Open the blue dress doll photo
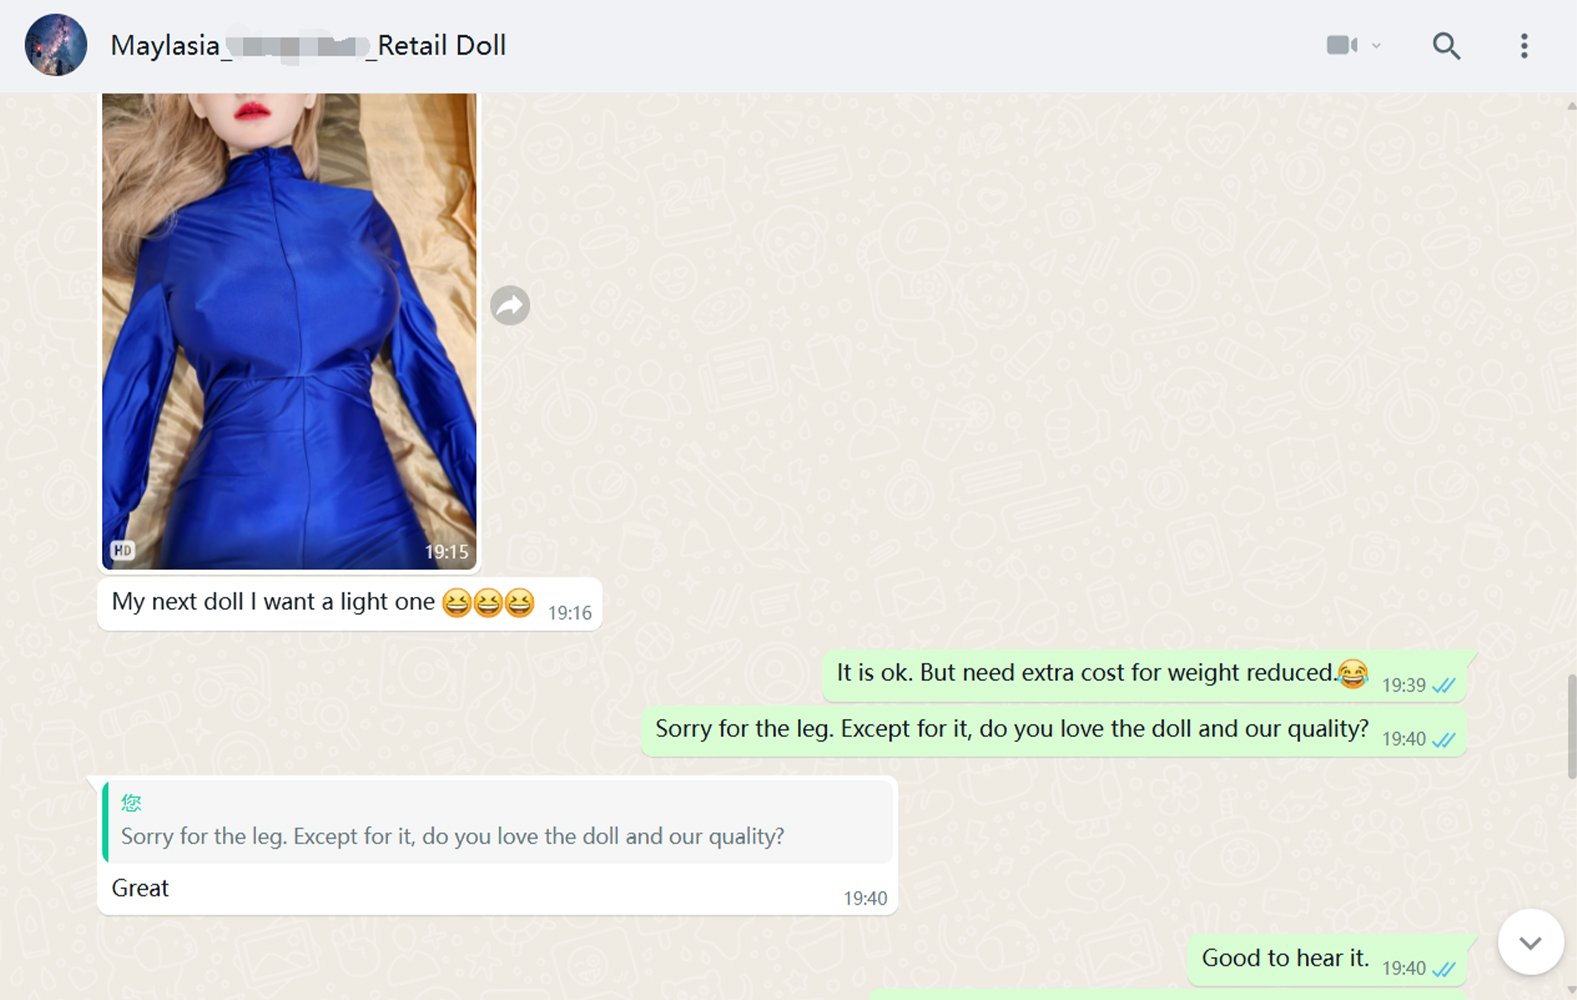 point(289,331)
